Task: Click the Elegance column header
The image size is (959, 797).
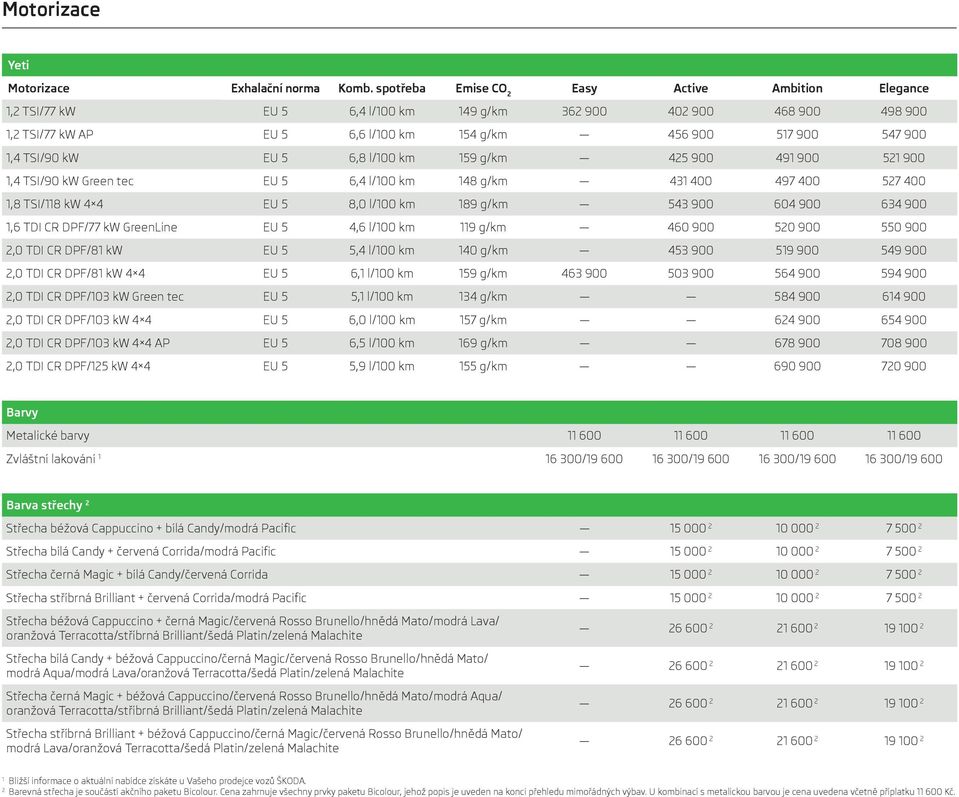Action: [x=903, y=88]
